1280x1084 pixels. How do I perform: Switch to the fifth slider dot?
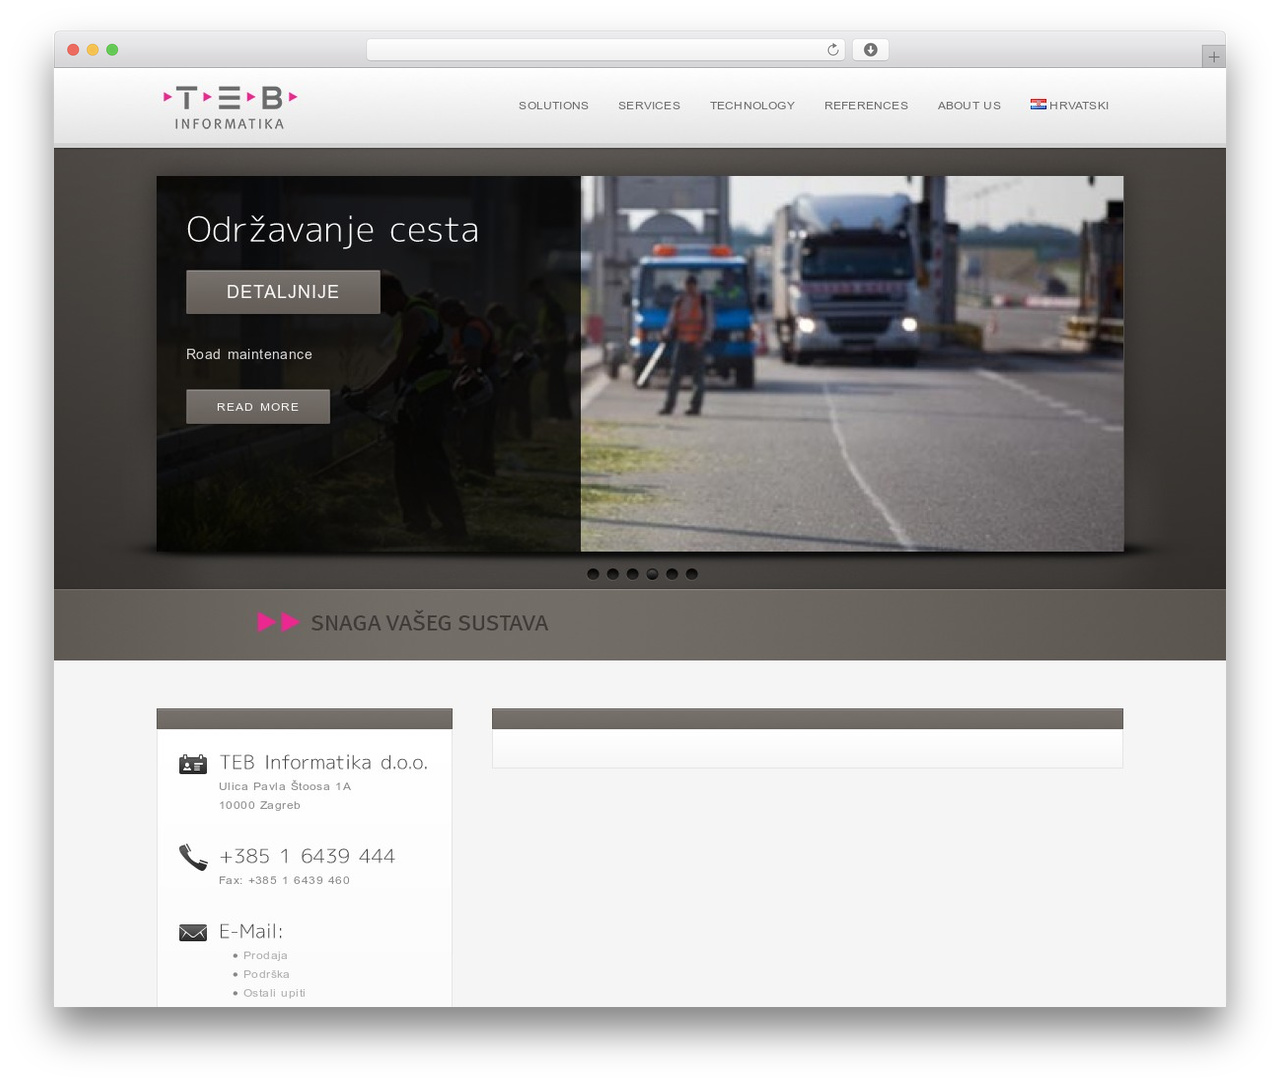672,574
